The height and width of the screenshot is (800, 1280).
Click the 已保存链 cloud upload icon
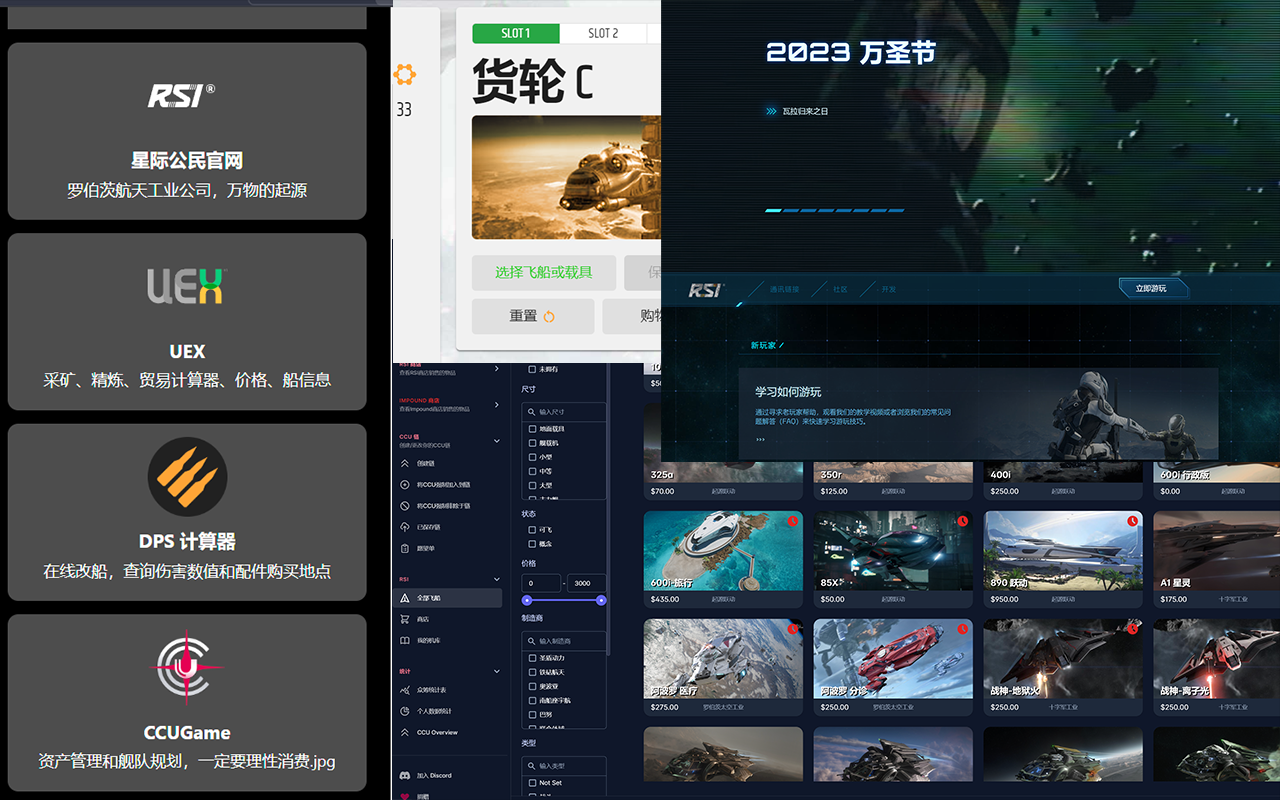pyautogui.click(x=405, y=527)
